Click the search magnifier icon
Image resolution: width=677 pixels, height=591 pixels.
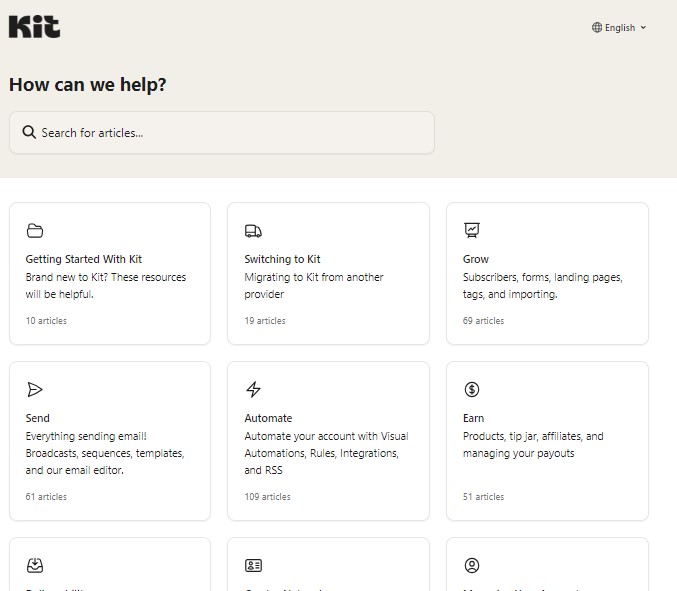(x=29, y=132)
